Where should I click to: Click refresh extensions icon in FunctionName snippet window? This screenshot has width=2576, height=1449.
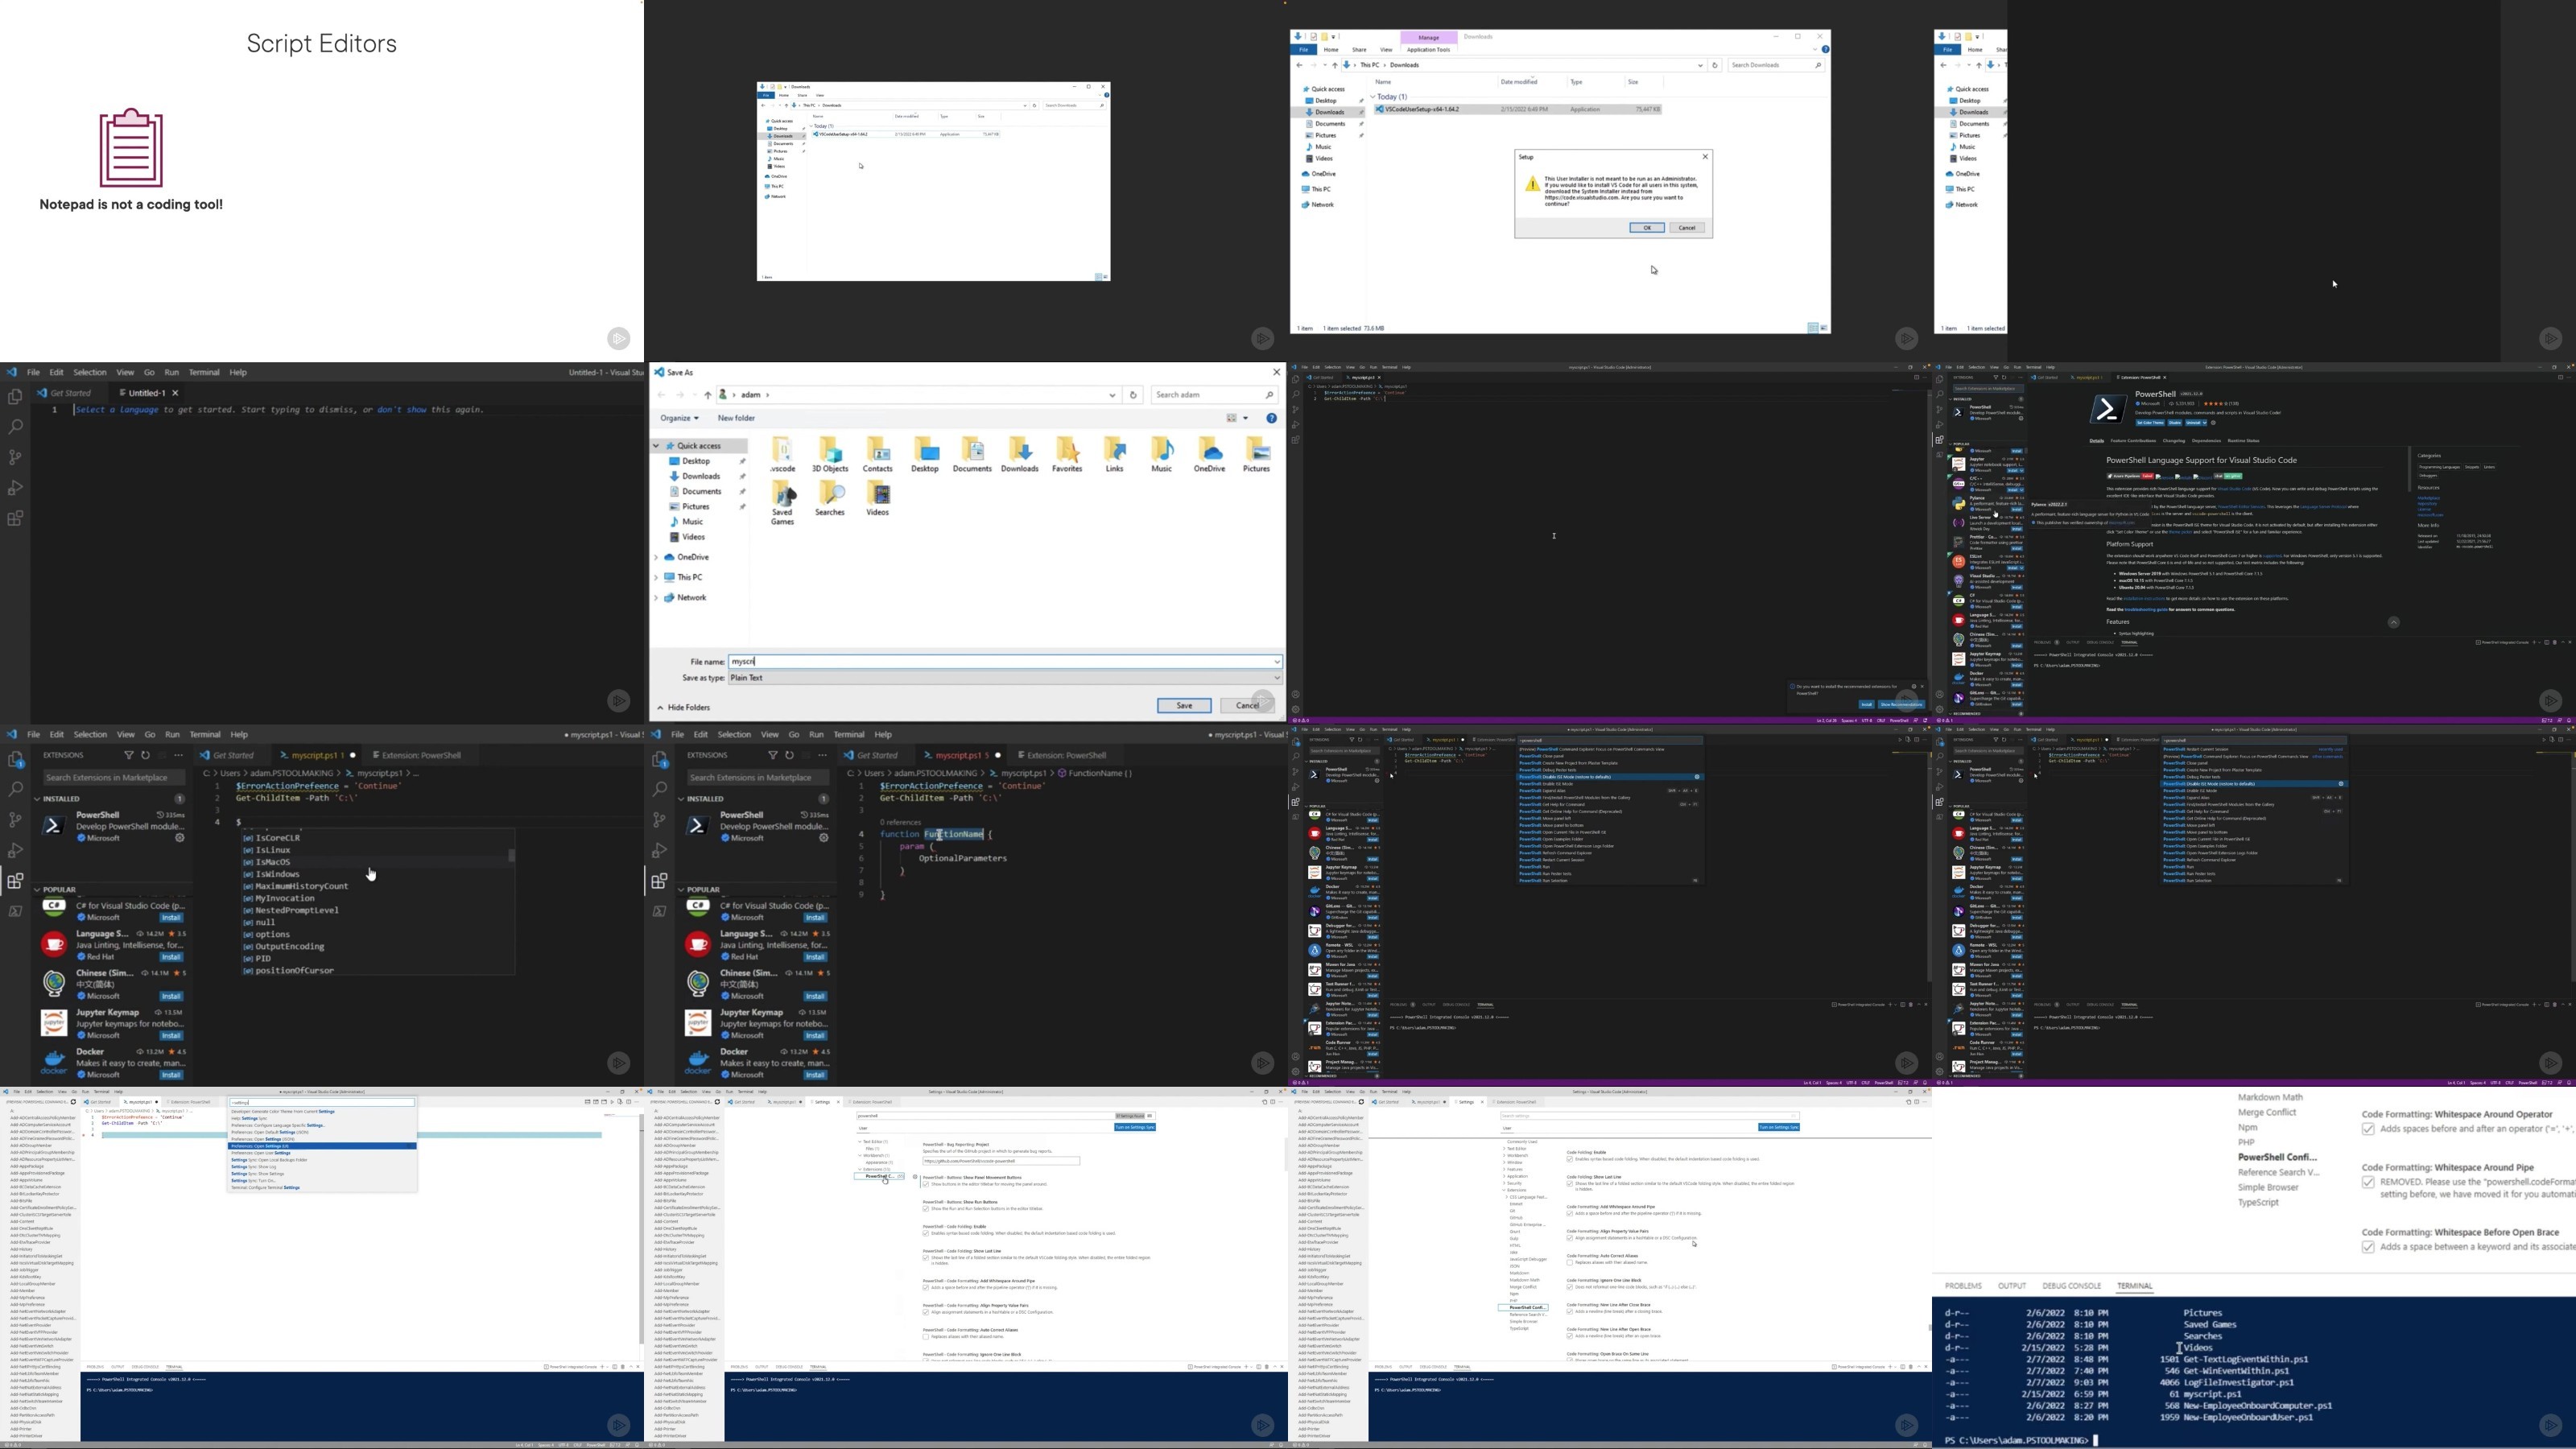click(790, 755)
